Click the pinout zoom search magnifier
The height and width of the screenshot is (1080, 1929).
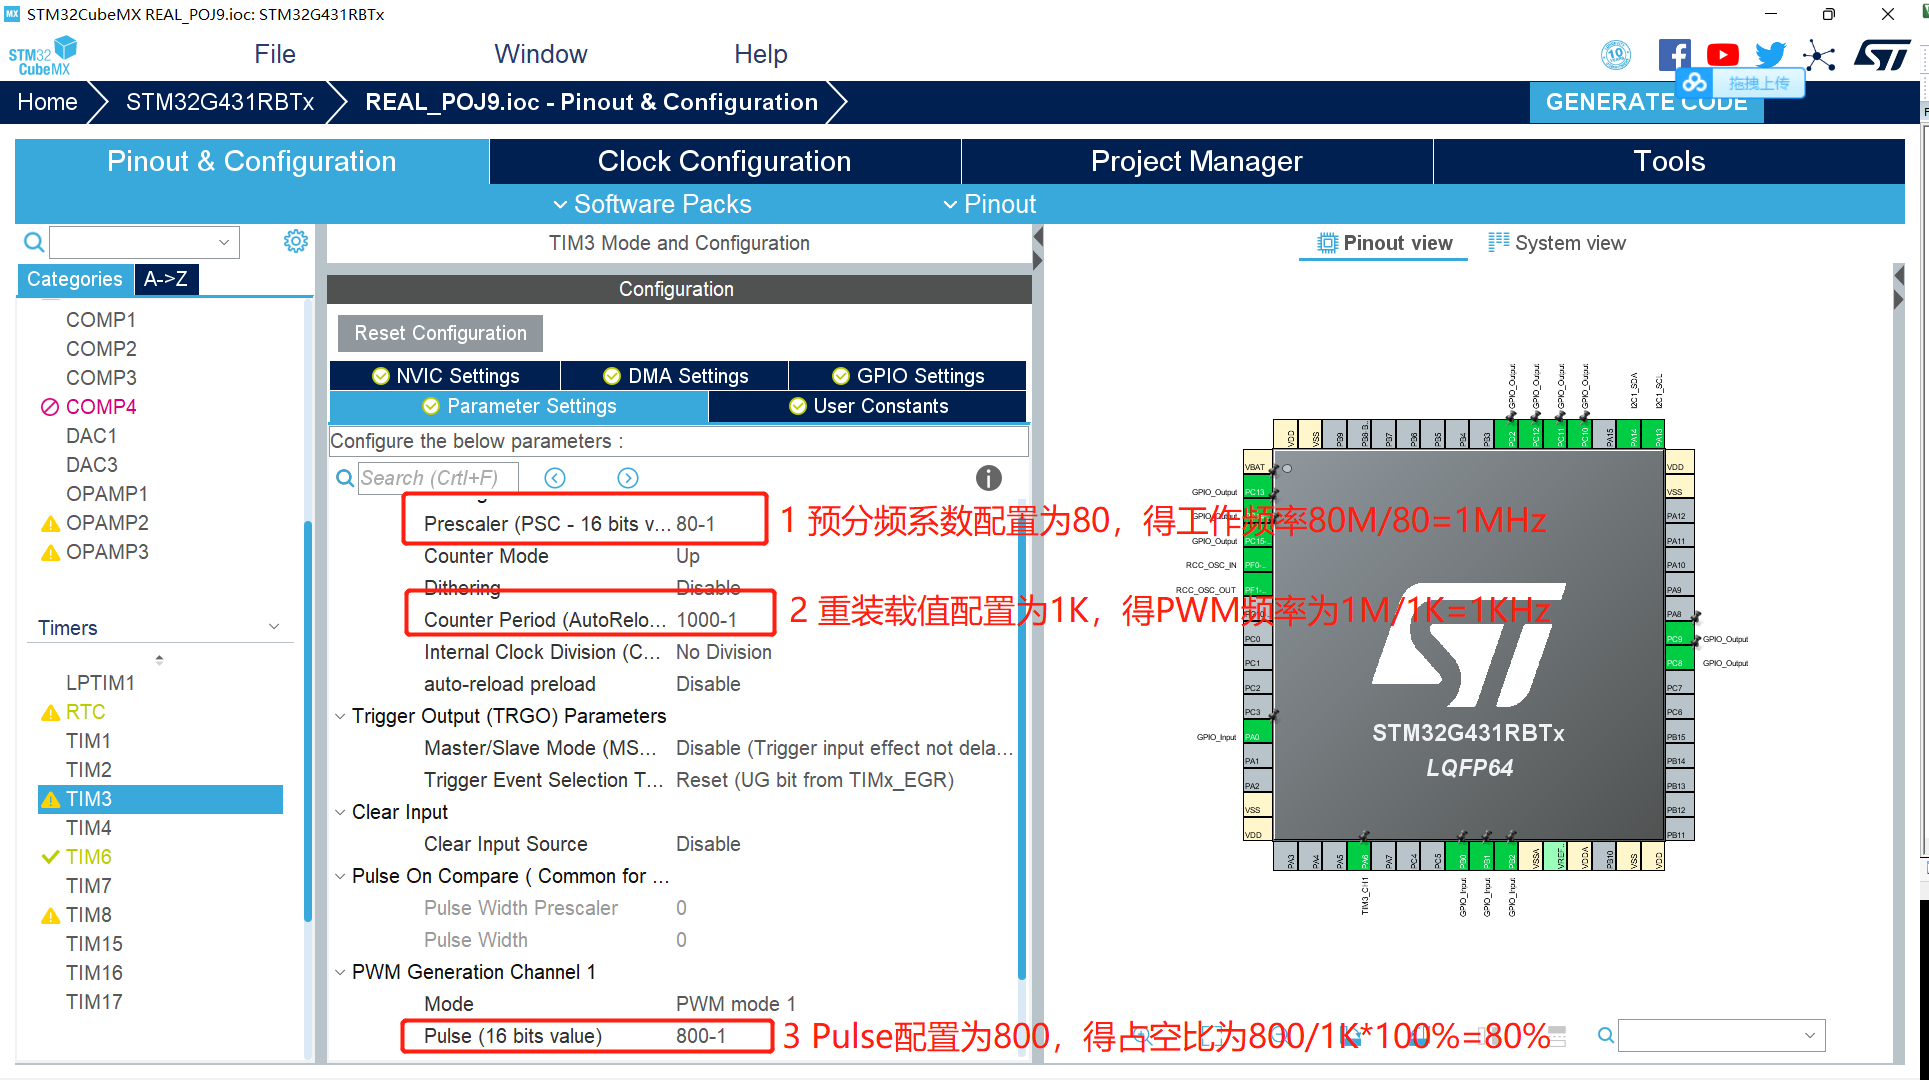1605,1036
